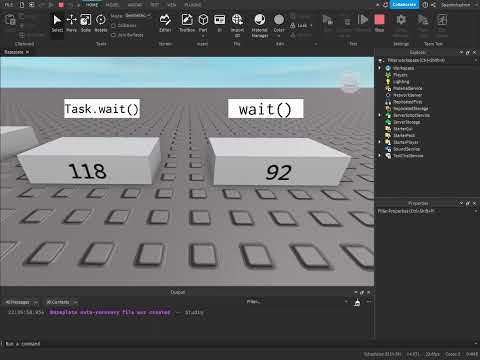Open the All Messages filter dropdown
480x360 pixels.
click(x=22, y=302)
